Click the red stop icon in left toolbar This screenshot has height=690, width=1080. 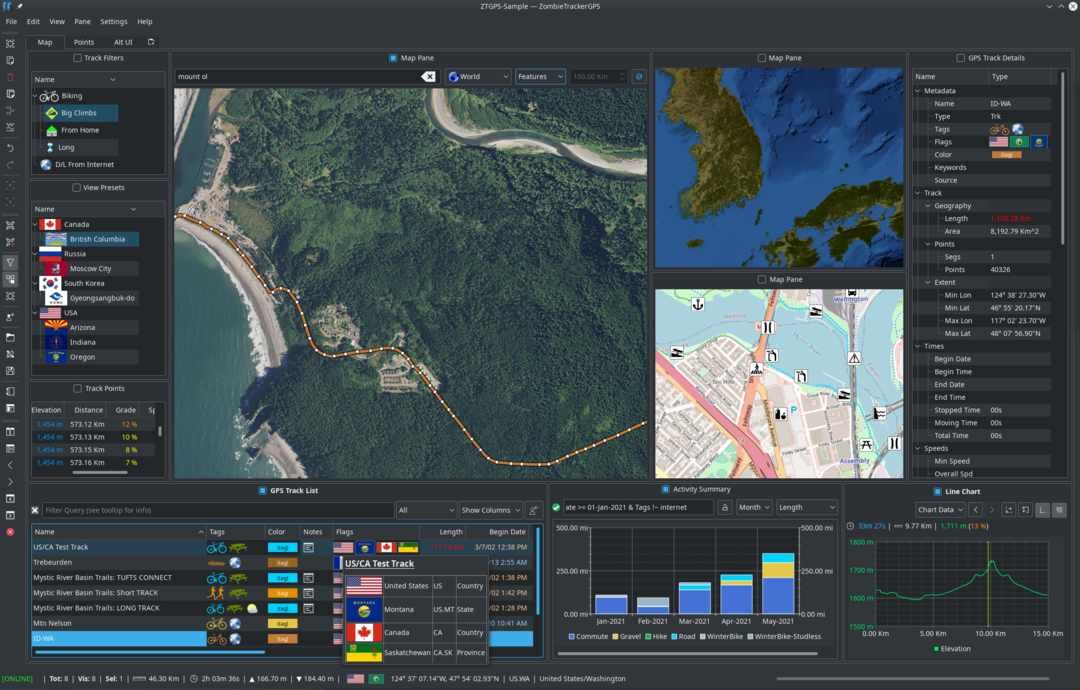[x=10, y=532]
